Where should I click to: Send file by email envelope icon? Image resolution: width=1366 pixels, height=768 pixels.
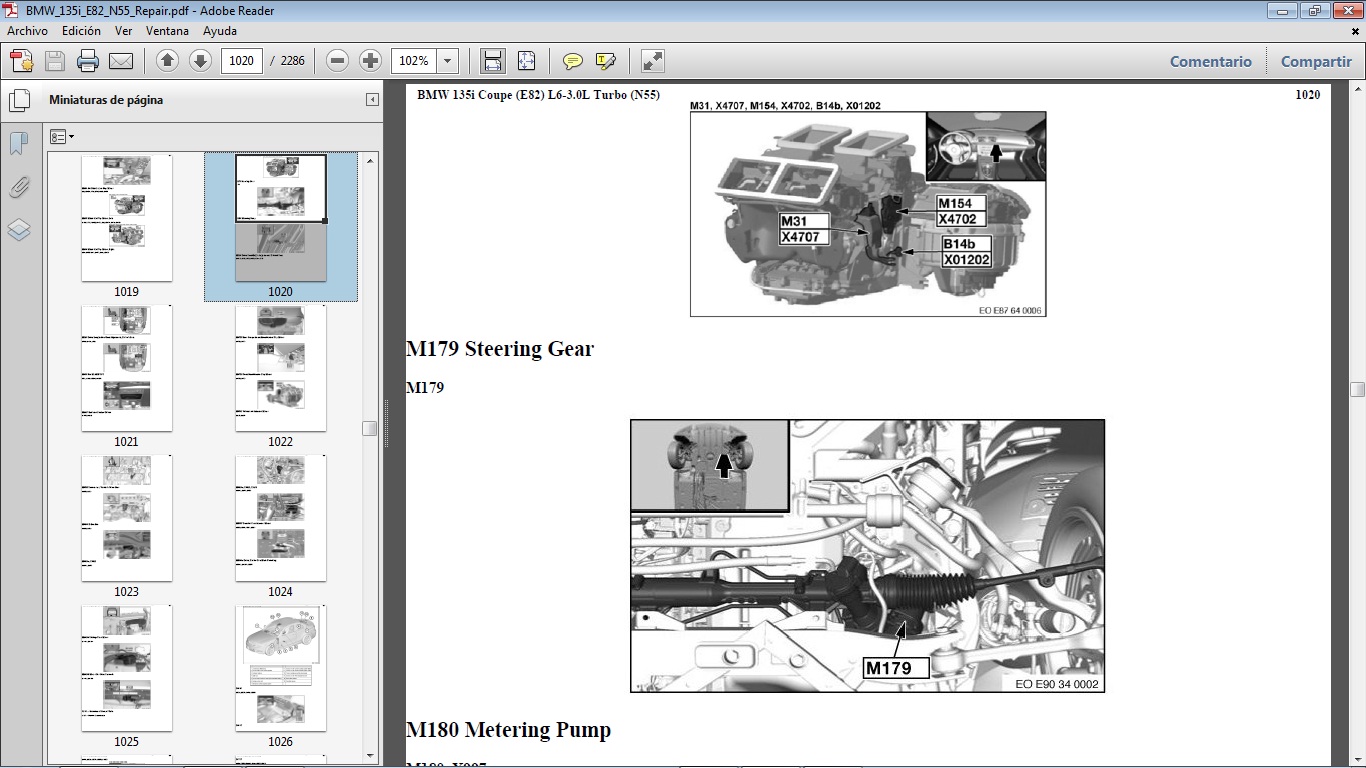[x=121, y=61]
